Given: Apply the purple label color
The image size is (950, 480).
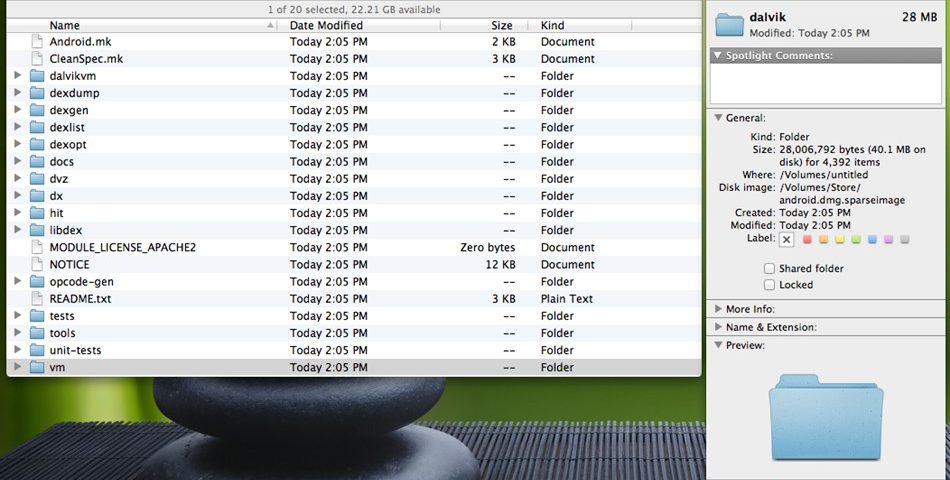Looking at the screenshot, I should click(x=889, y=239).
